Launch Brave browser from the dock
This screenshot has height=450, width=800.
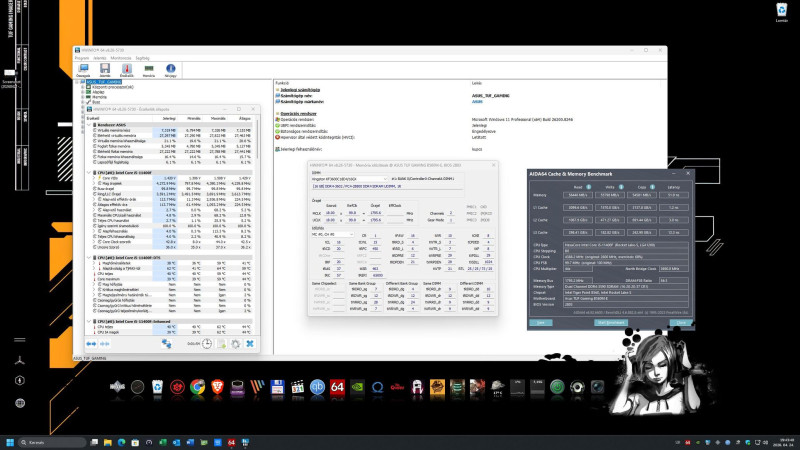(217, 387)
